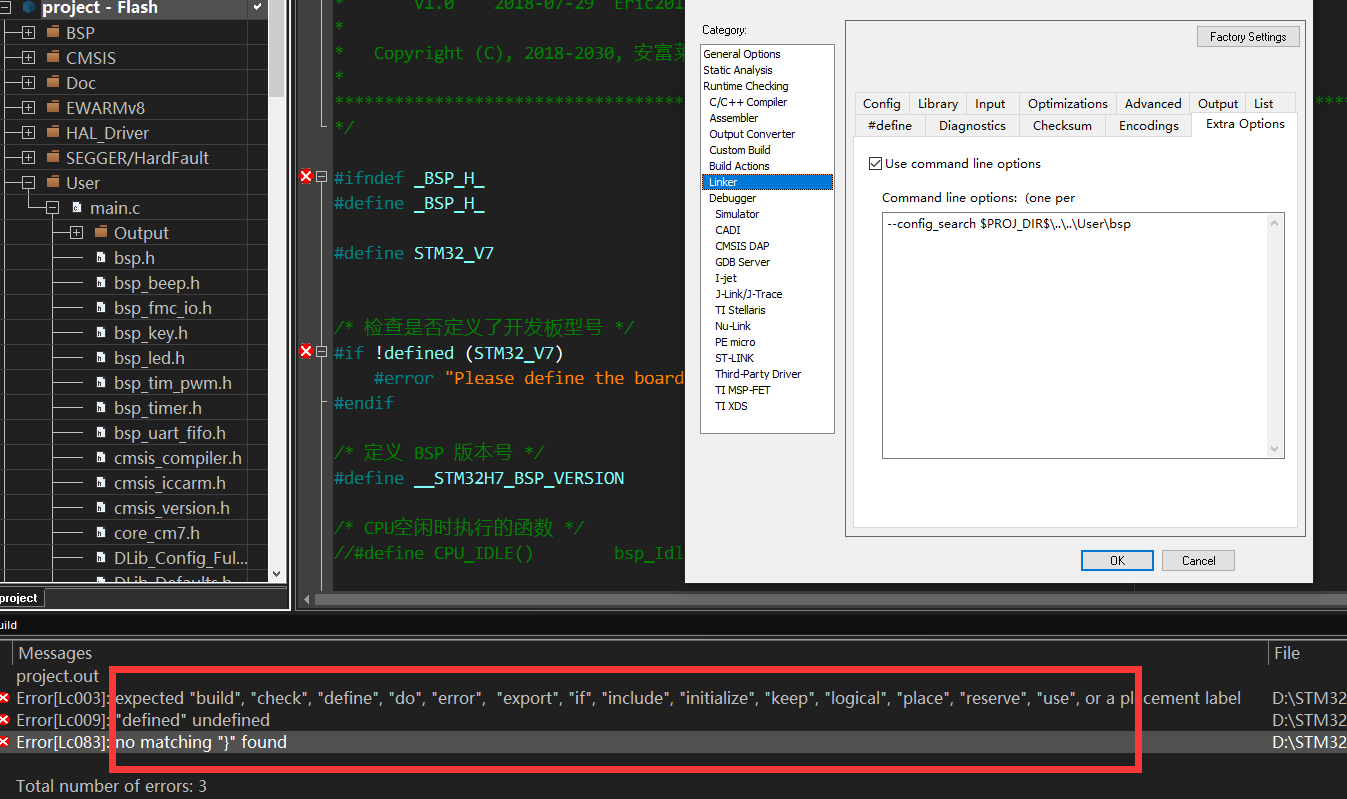Click the workspace tree vertical scrollbar
This screenshot has width=1347, height=799.
click(277, 290)
